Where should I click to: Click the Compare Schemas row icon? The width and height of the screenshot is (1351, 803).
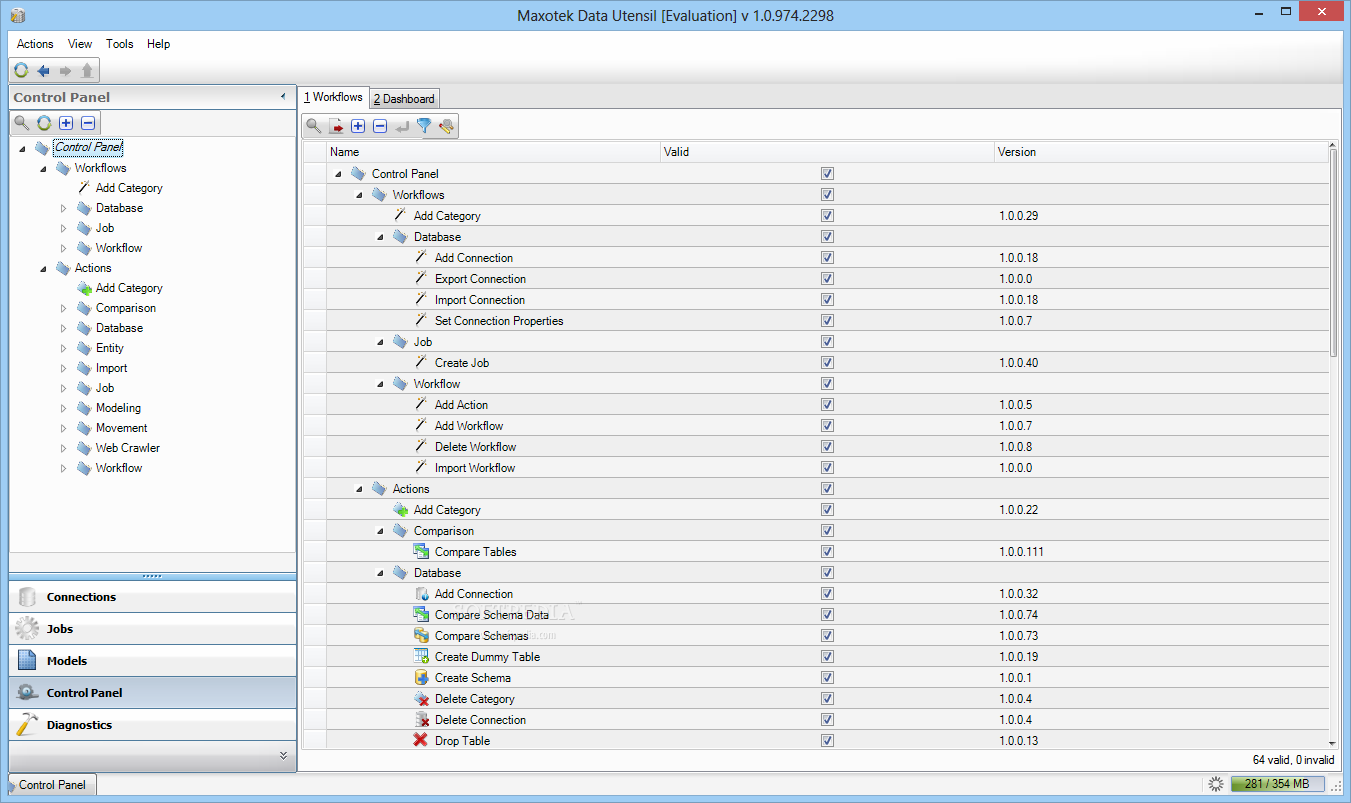click(421, 636)
